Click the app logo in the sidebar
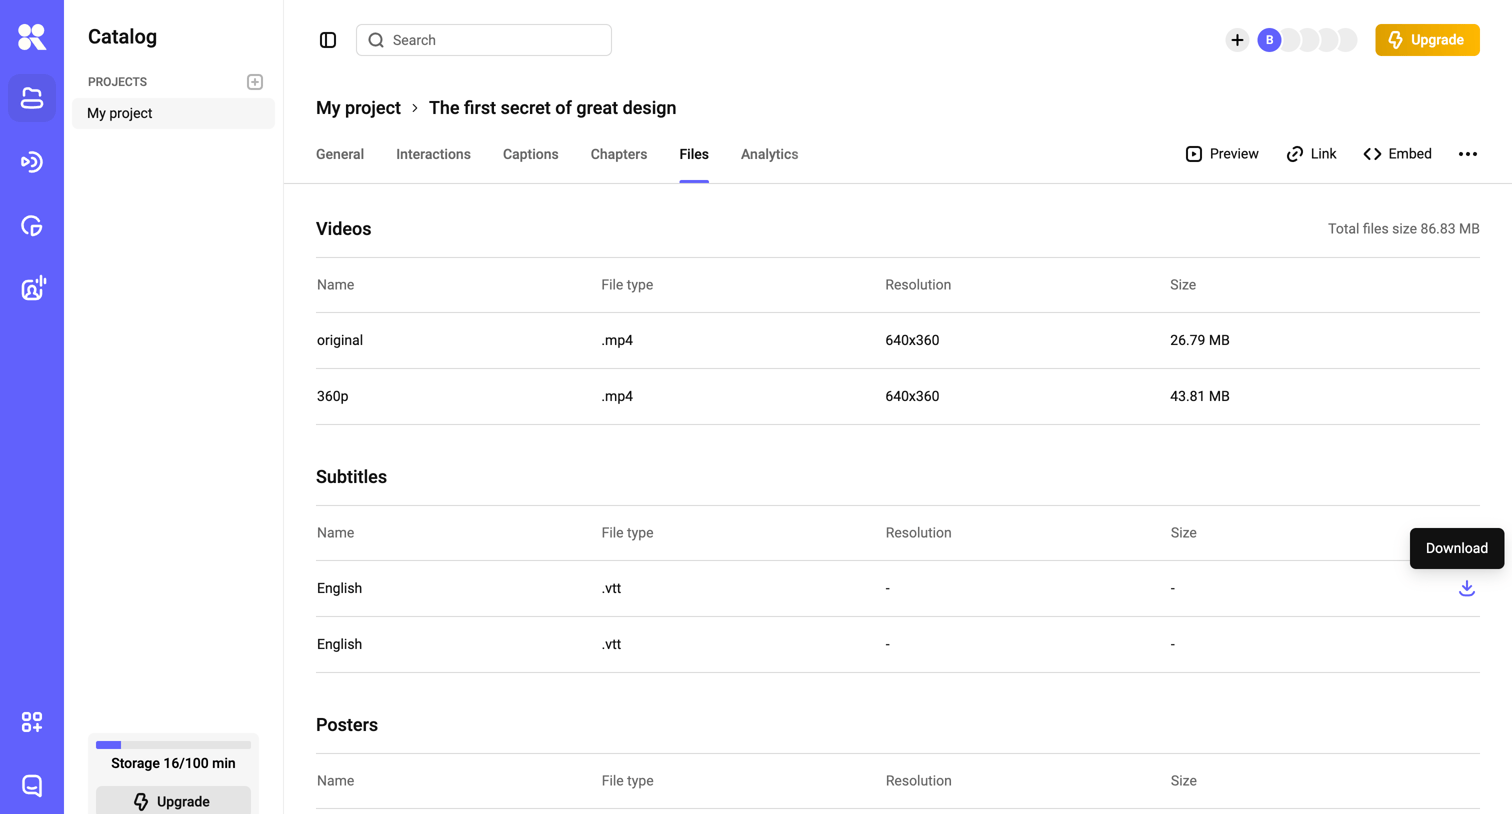The image size is (1512, 814). pyautogui.click(x=32, y=37)
